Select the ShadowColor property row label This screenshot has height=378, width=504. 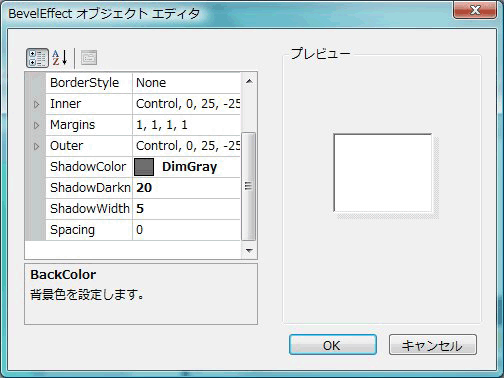[x=88, y=167]
